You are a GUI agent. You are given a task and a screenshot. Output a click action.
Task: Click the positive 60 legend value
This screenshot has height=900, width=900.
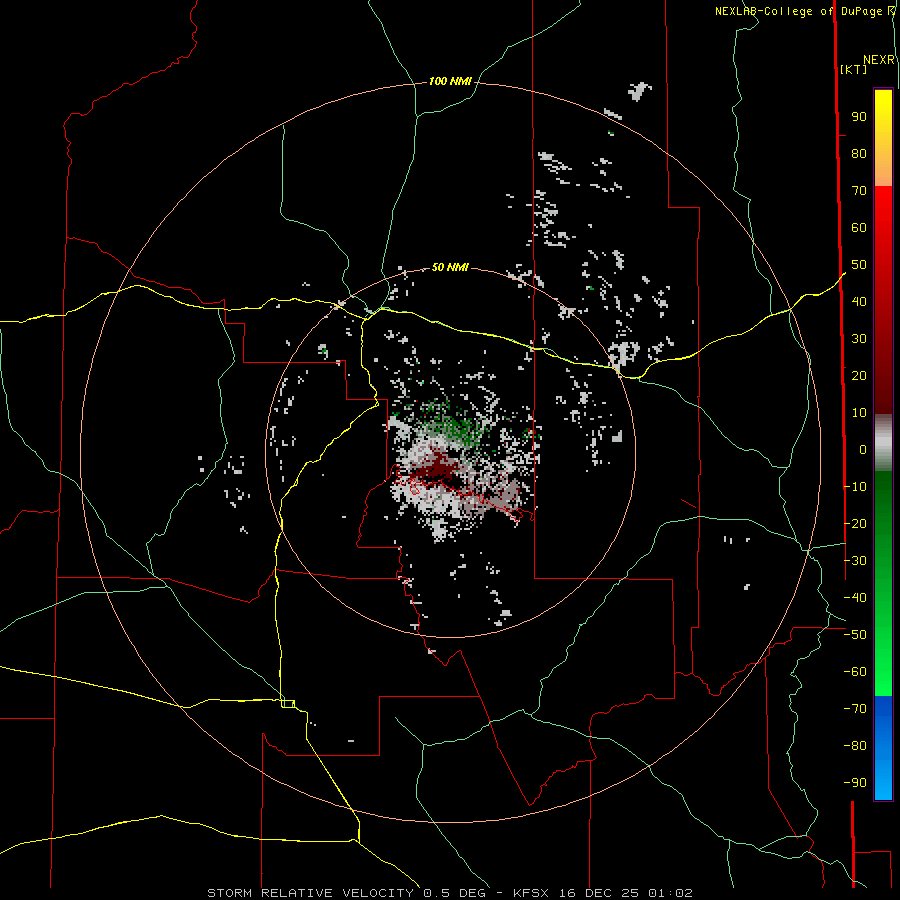click(859, 228)
